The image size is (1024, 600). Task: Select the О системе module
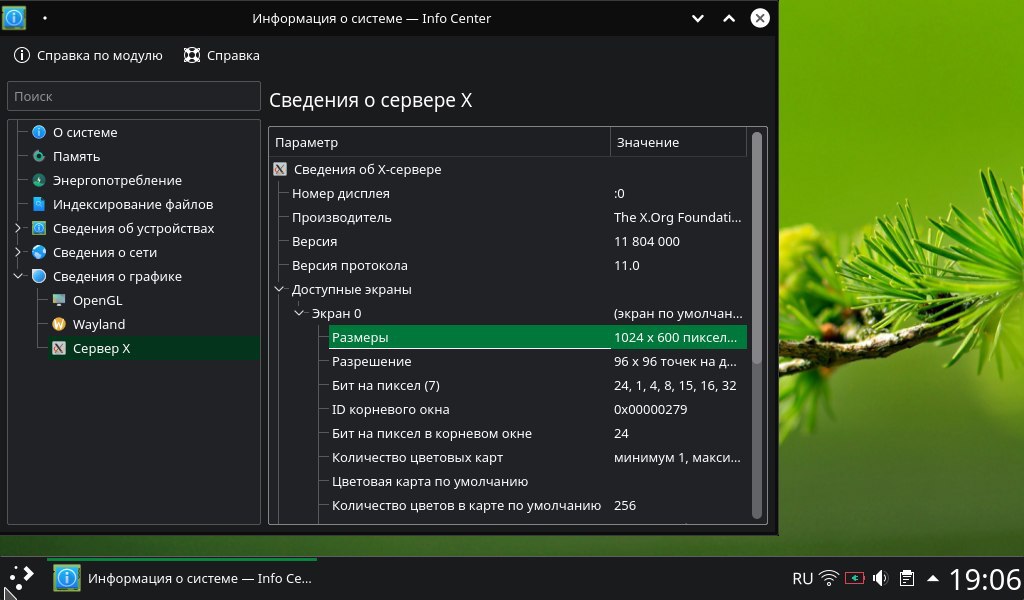pos(85,133)
